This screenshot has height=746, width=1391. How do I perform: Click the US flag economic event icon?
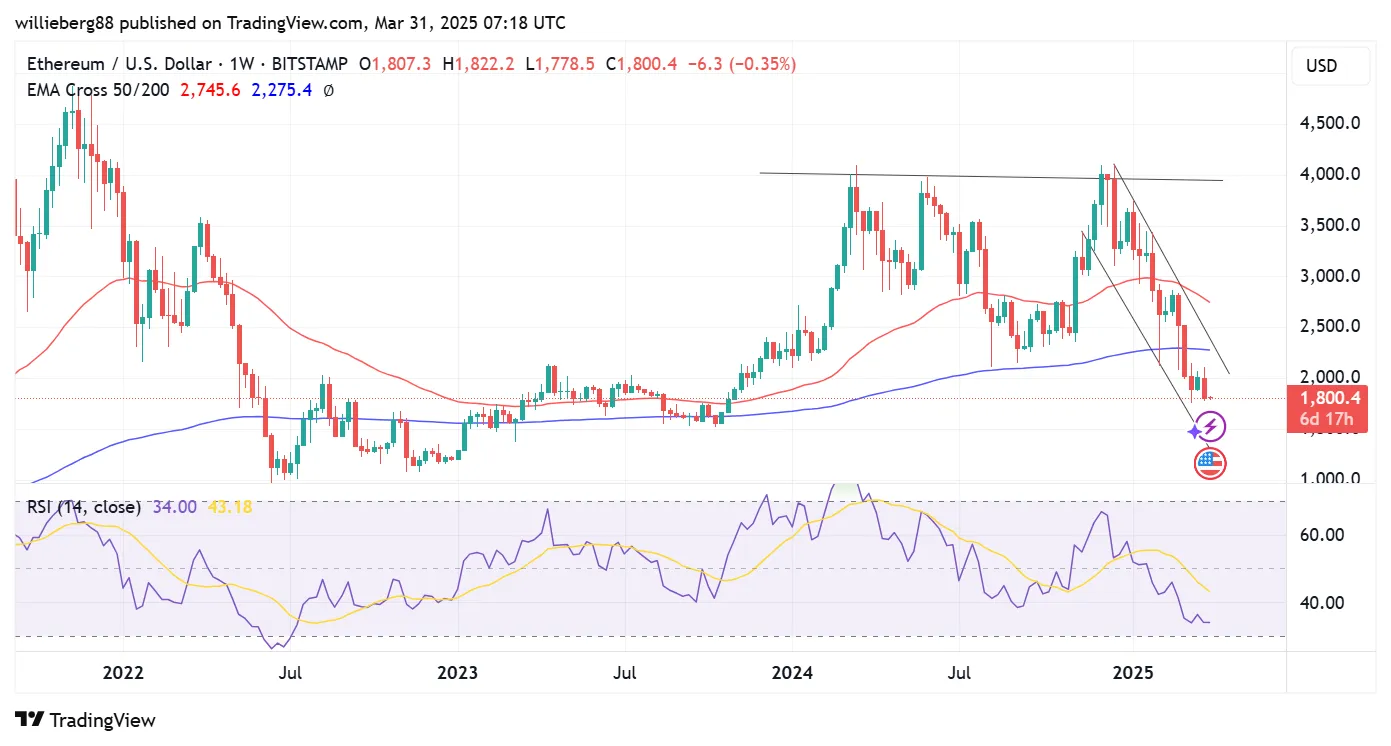point(1210,463)
